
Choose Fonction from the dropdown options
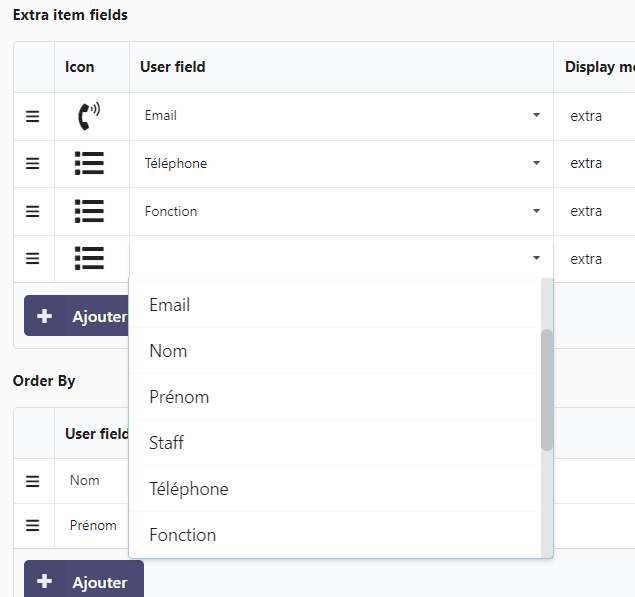pyautogui.click(x=182, y=535)
